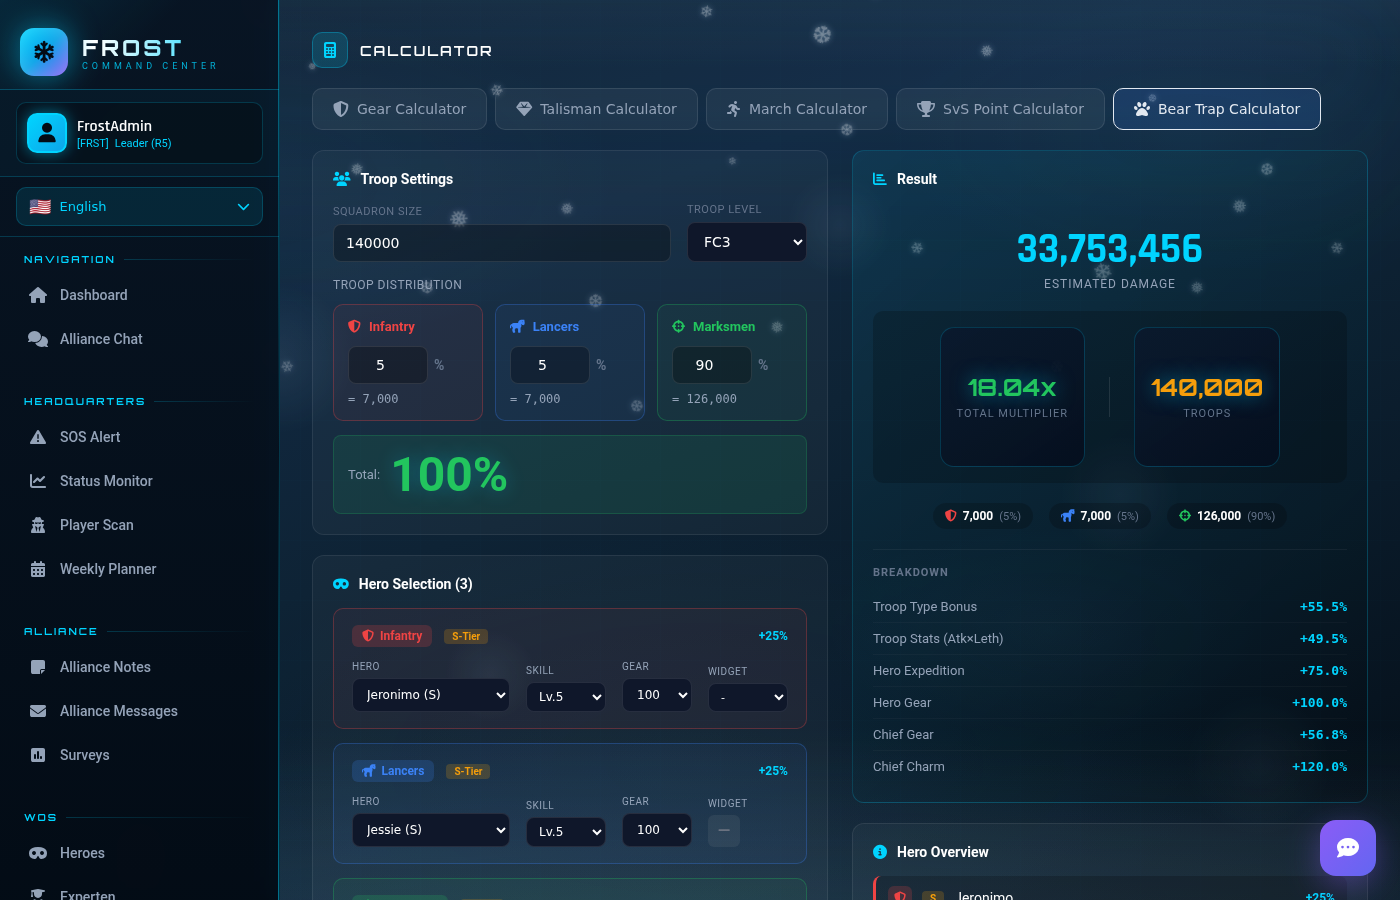Click the Marksmen percentage input field
Screen dimensions: 1400x900
[x=711, y=365]
